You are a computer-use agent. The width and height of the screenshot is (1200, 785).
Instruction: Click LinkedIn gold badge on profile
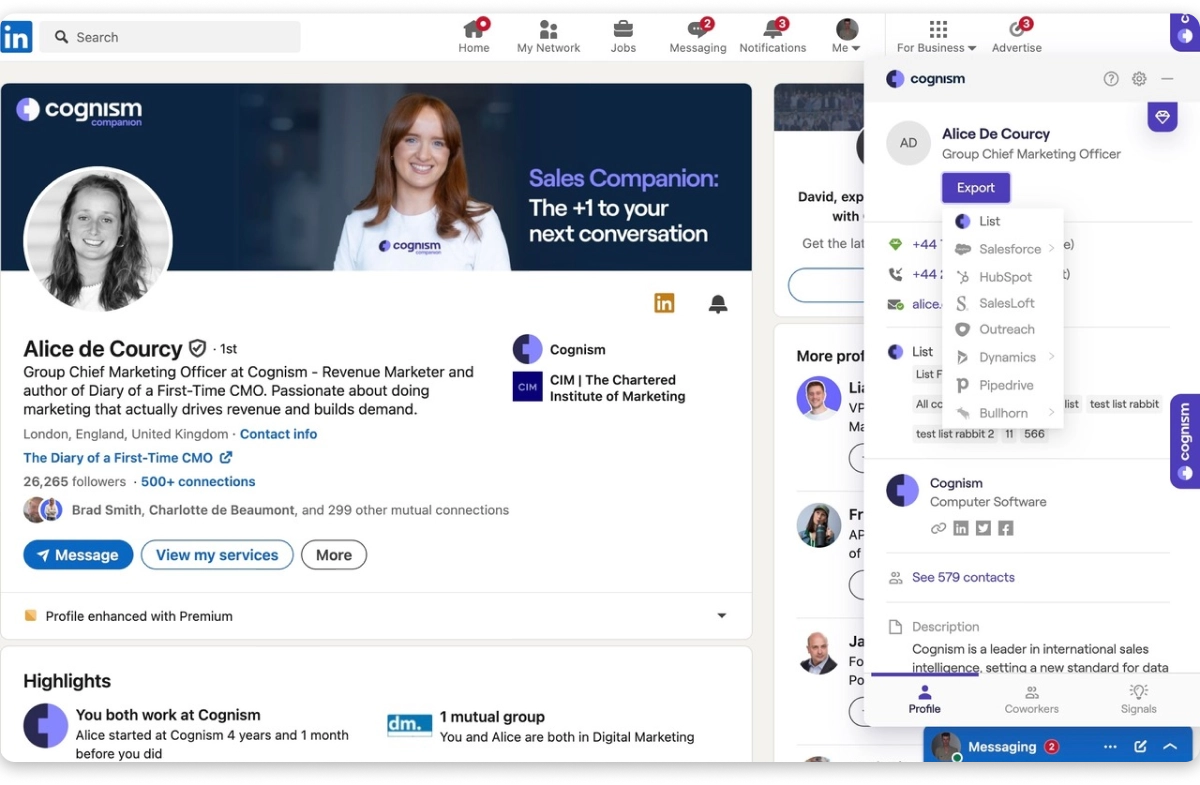(664, 303)
